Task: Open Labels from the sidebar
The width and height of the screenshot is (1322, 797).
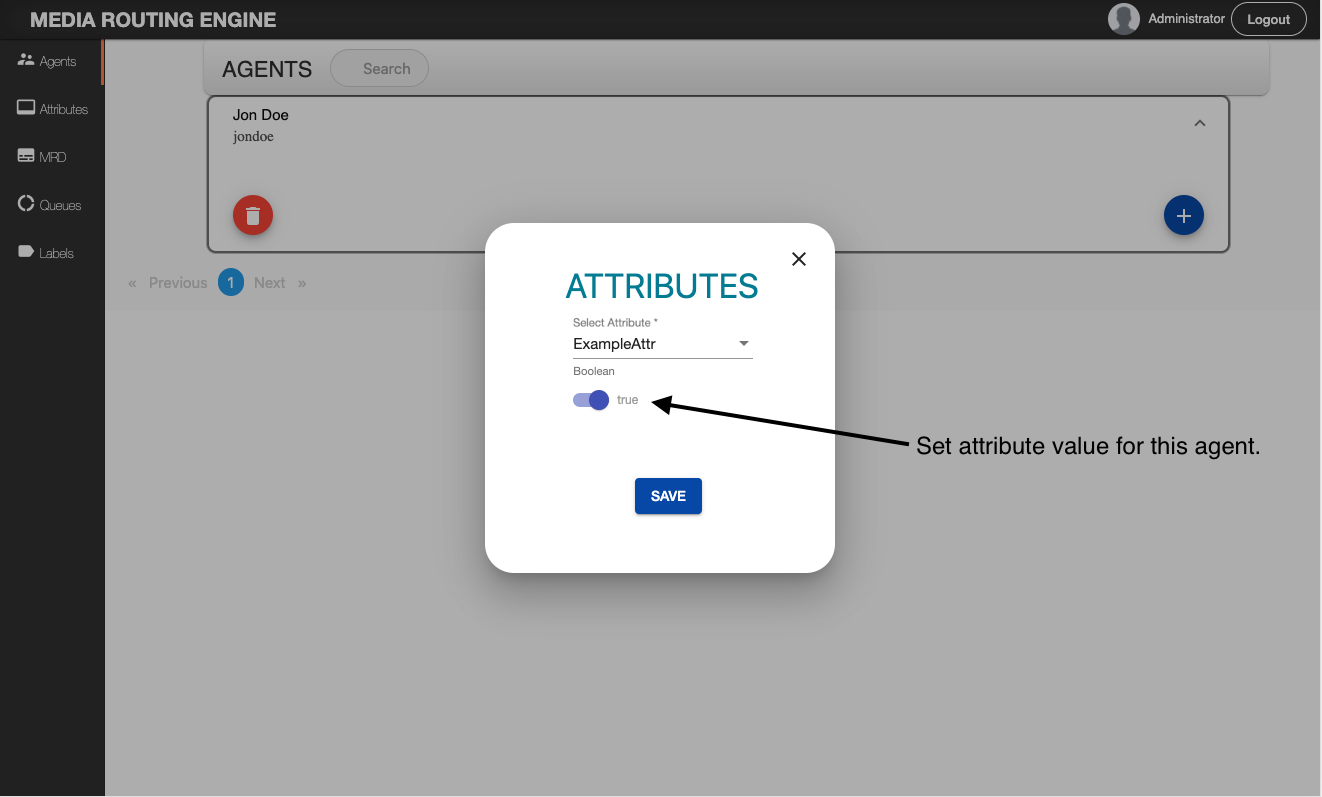Action: pyautogui.click(x=46, y=253)
